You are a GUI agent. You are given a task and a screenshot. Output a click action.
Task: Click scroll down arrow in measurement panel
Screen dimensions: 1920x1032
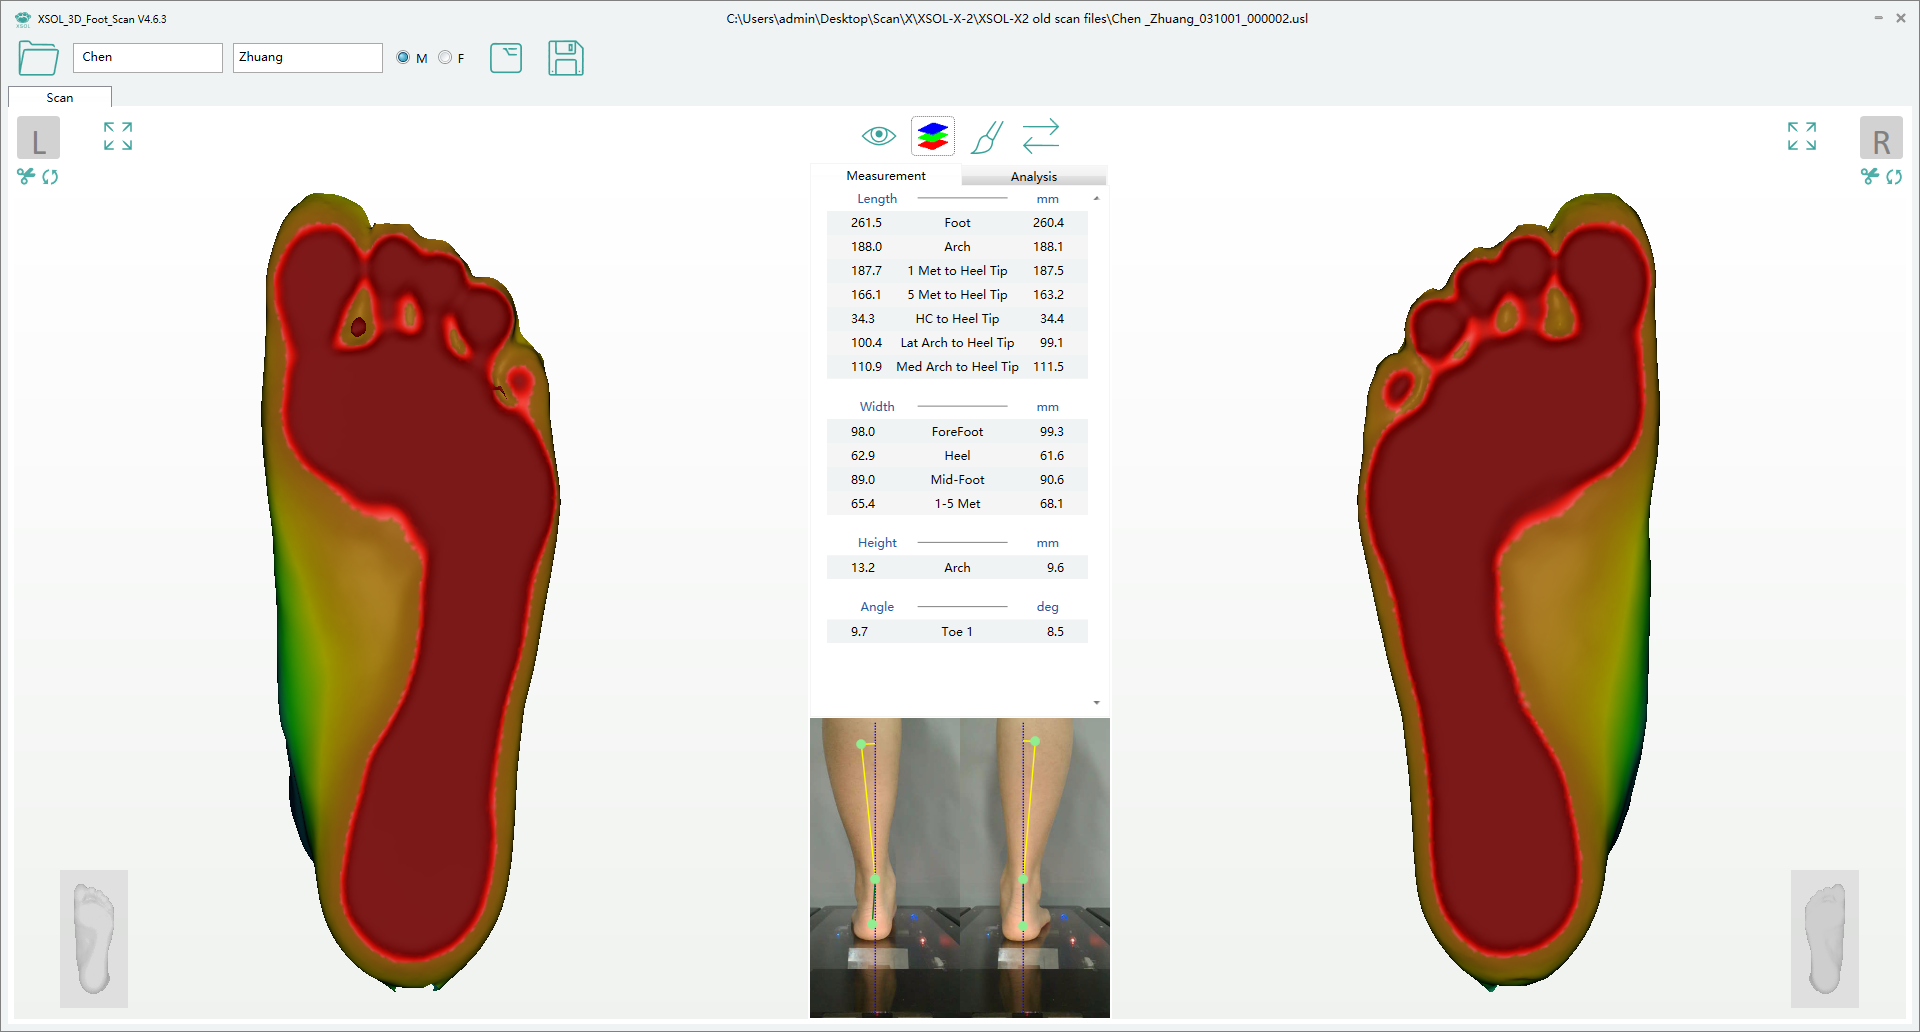[x=1097, y=703]
